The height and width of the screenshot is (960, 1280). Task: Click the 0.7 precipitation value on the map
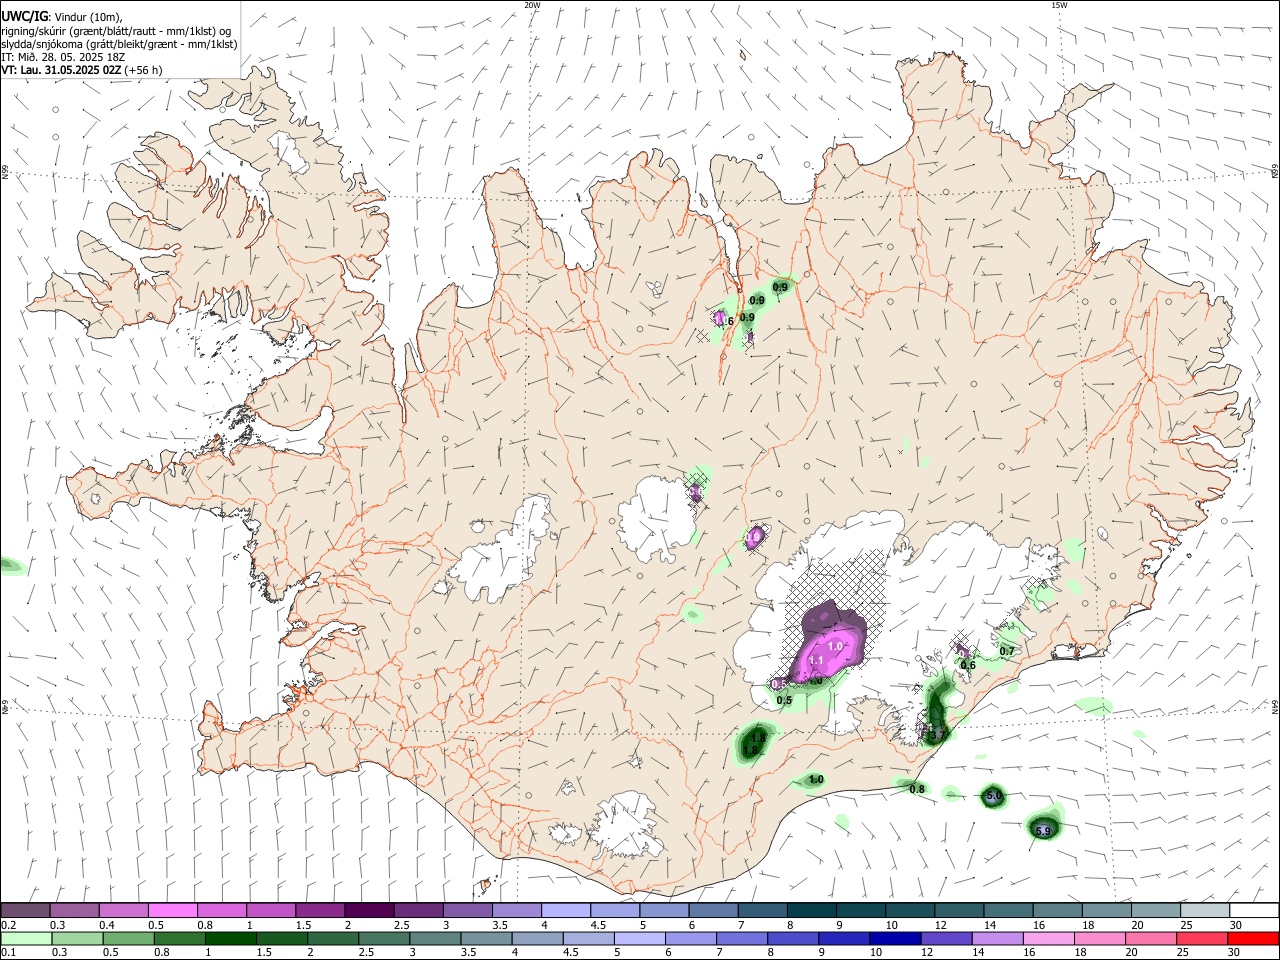1007,651
